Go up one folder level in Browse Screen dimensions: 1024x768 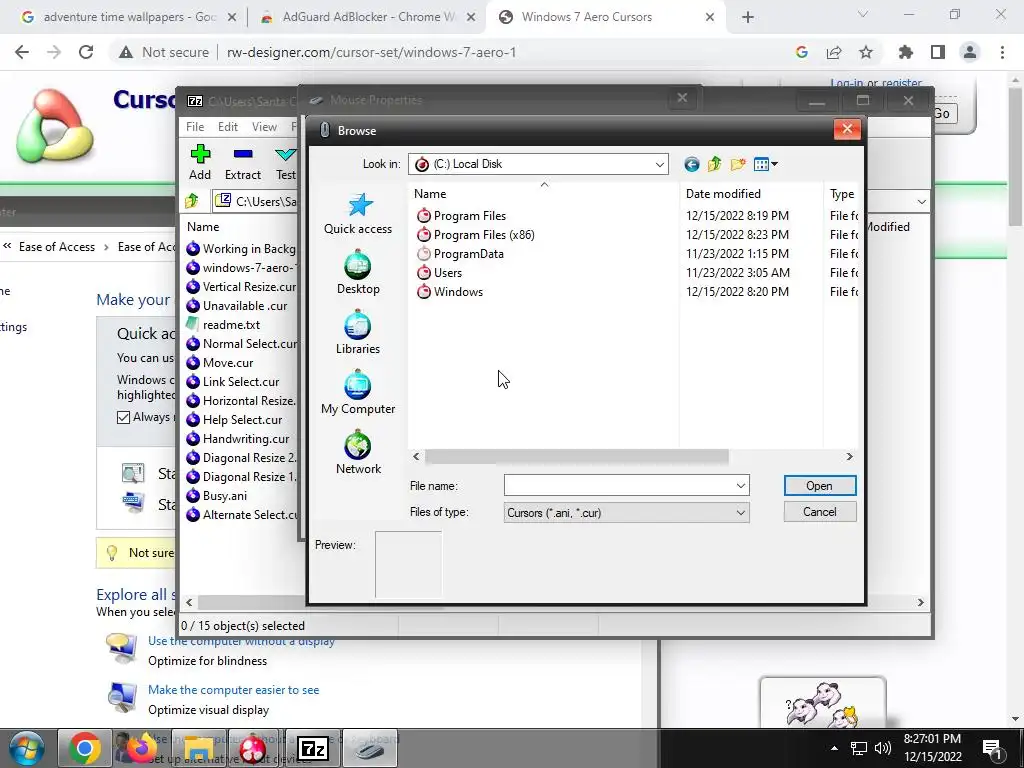714,165
